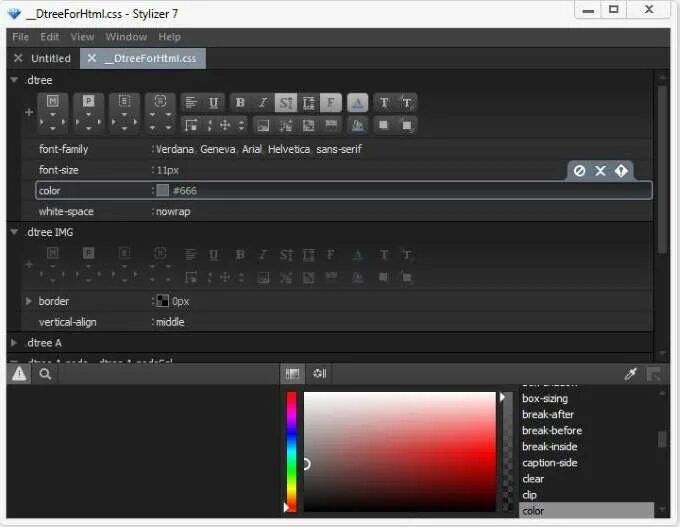Open the View menu
The width and height of the screenshot is (680, 527).
(x=82, y=37)
